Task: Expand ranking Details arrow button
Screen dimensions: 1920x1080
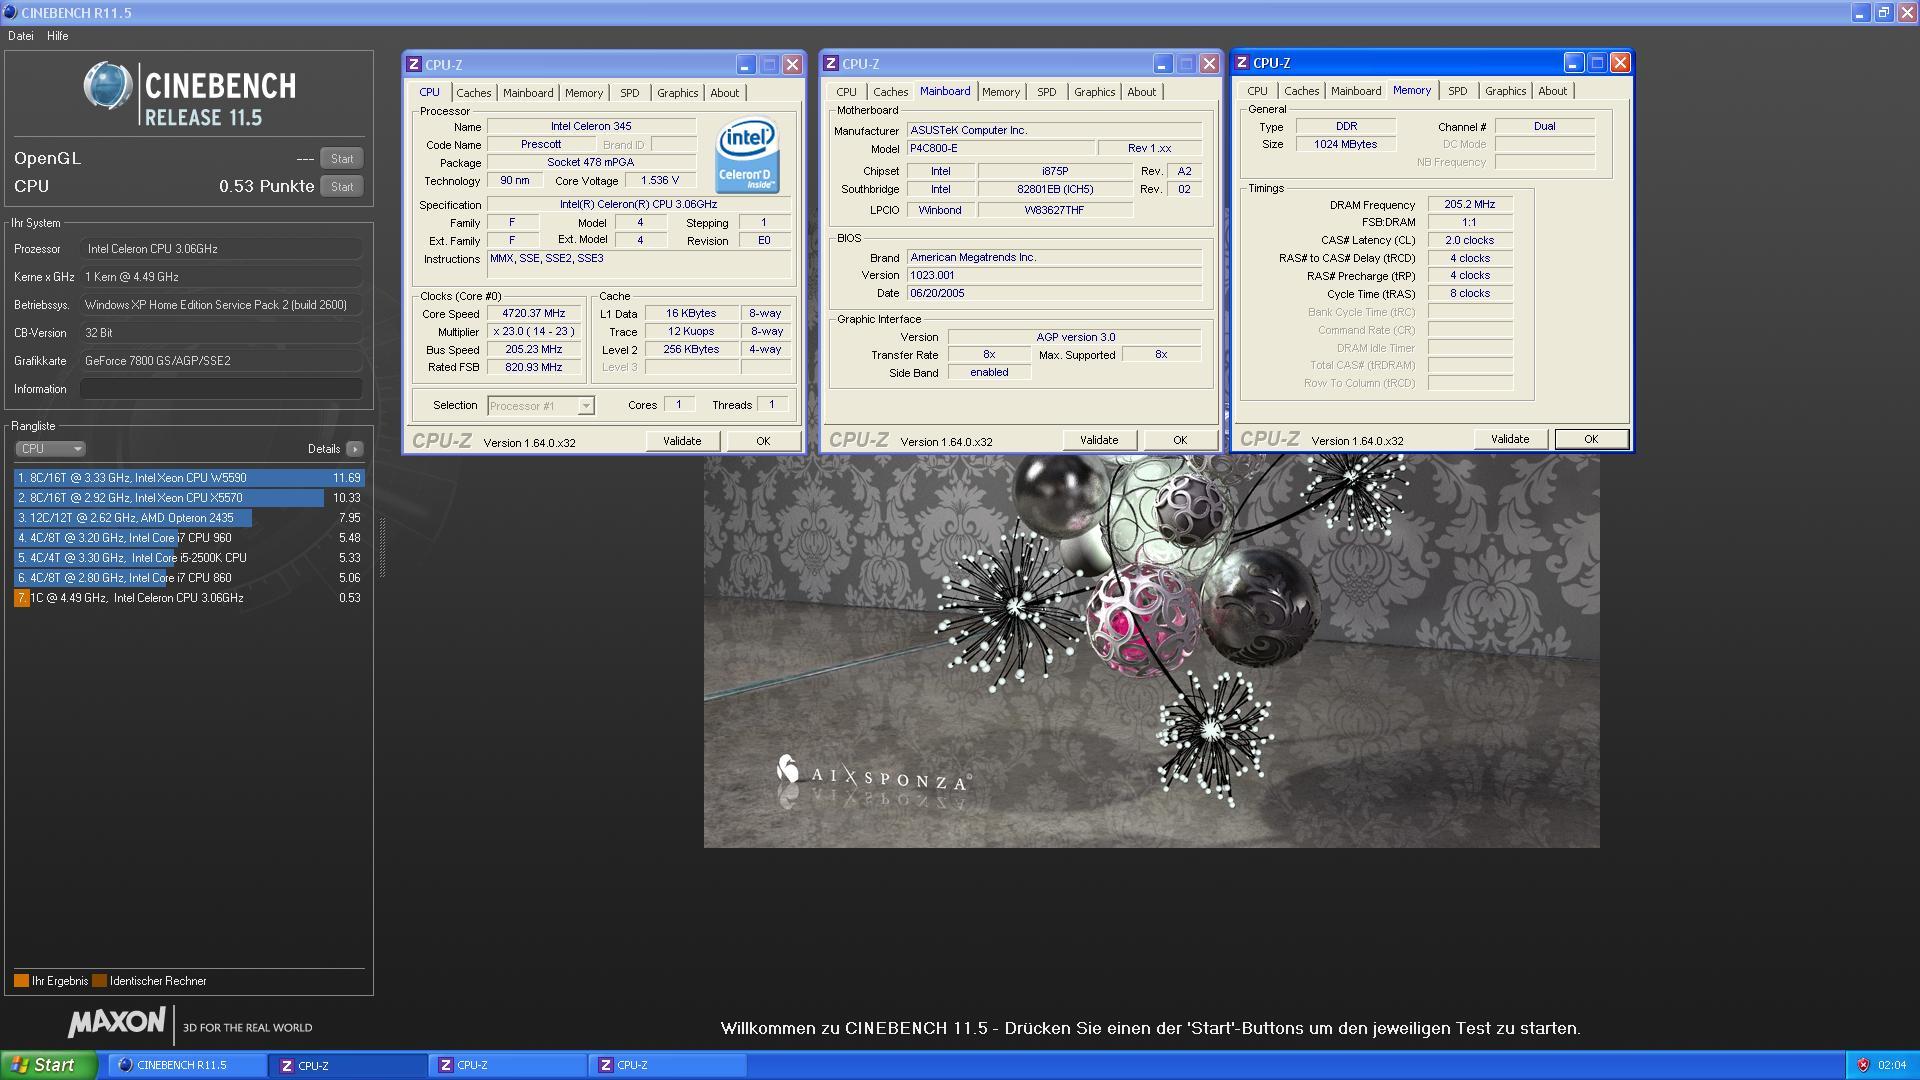Action: [x=355, y=449]
